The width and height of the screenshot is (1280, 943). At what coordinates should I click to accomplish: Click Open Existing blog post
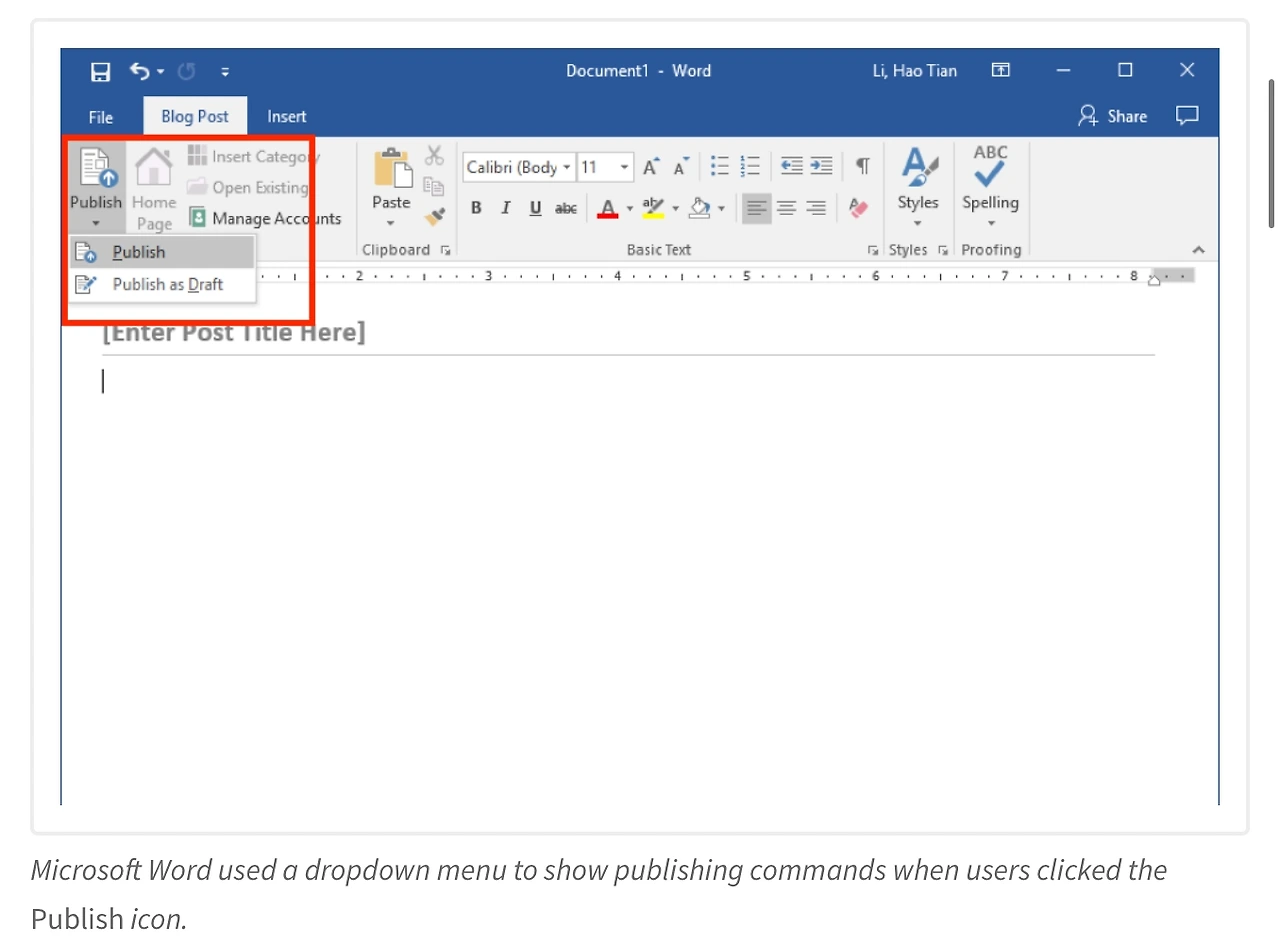click(247, 187)
